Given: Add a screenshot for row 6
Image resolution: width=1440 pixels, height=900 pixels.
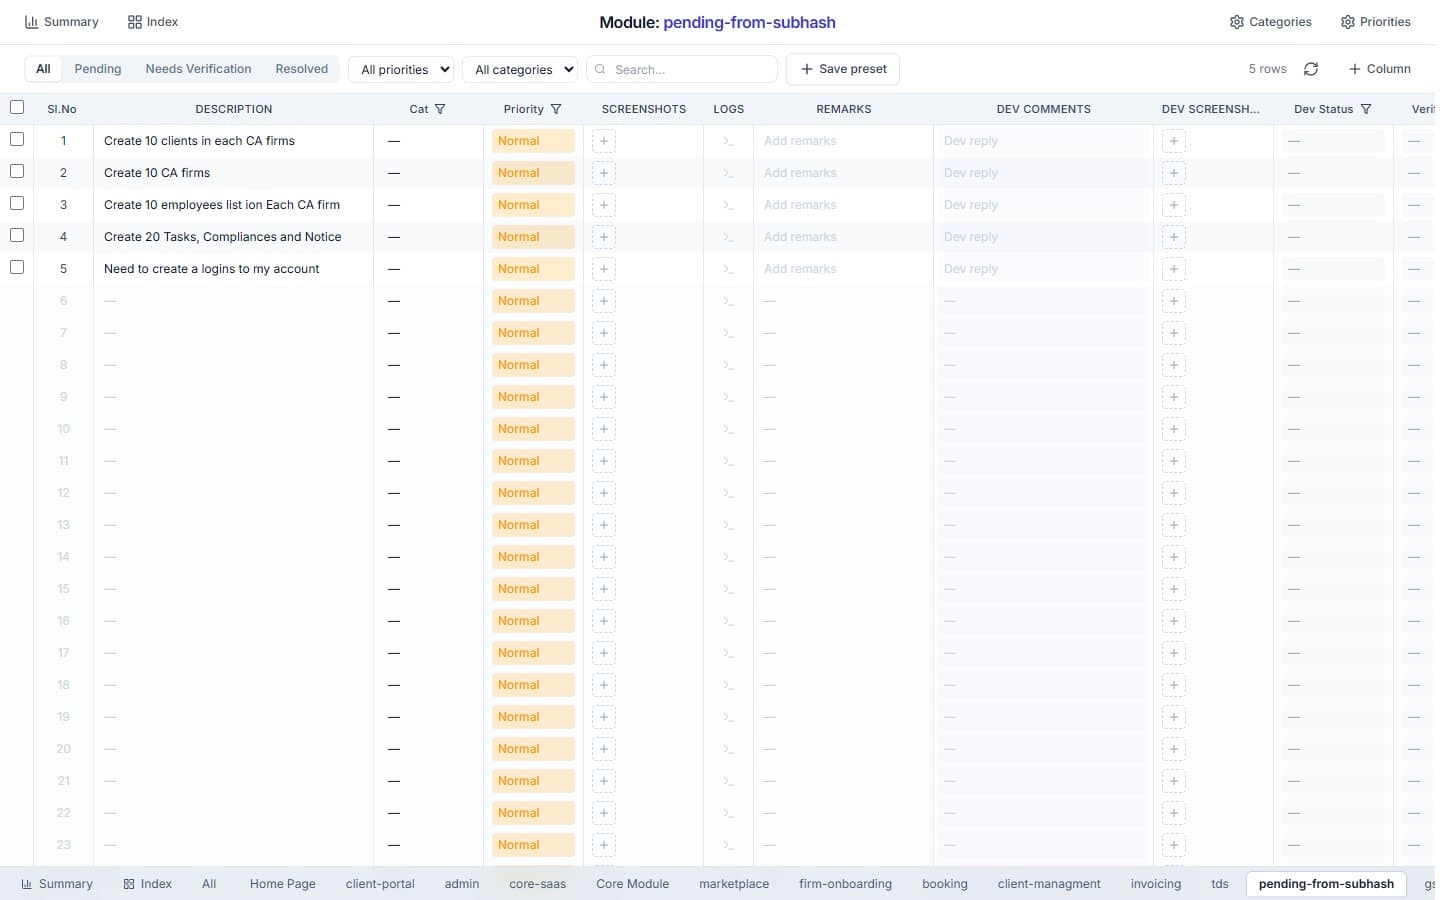Looking at the screenshot, I should (604, 301).
